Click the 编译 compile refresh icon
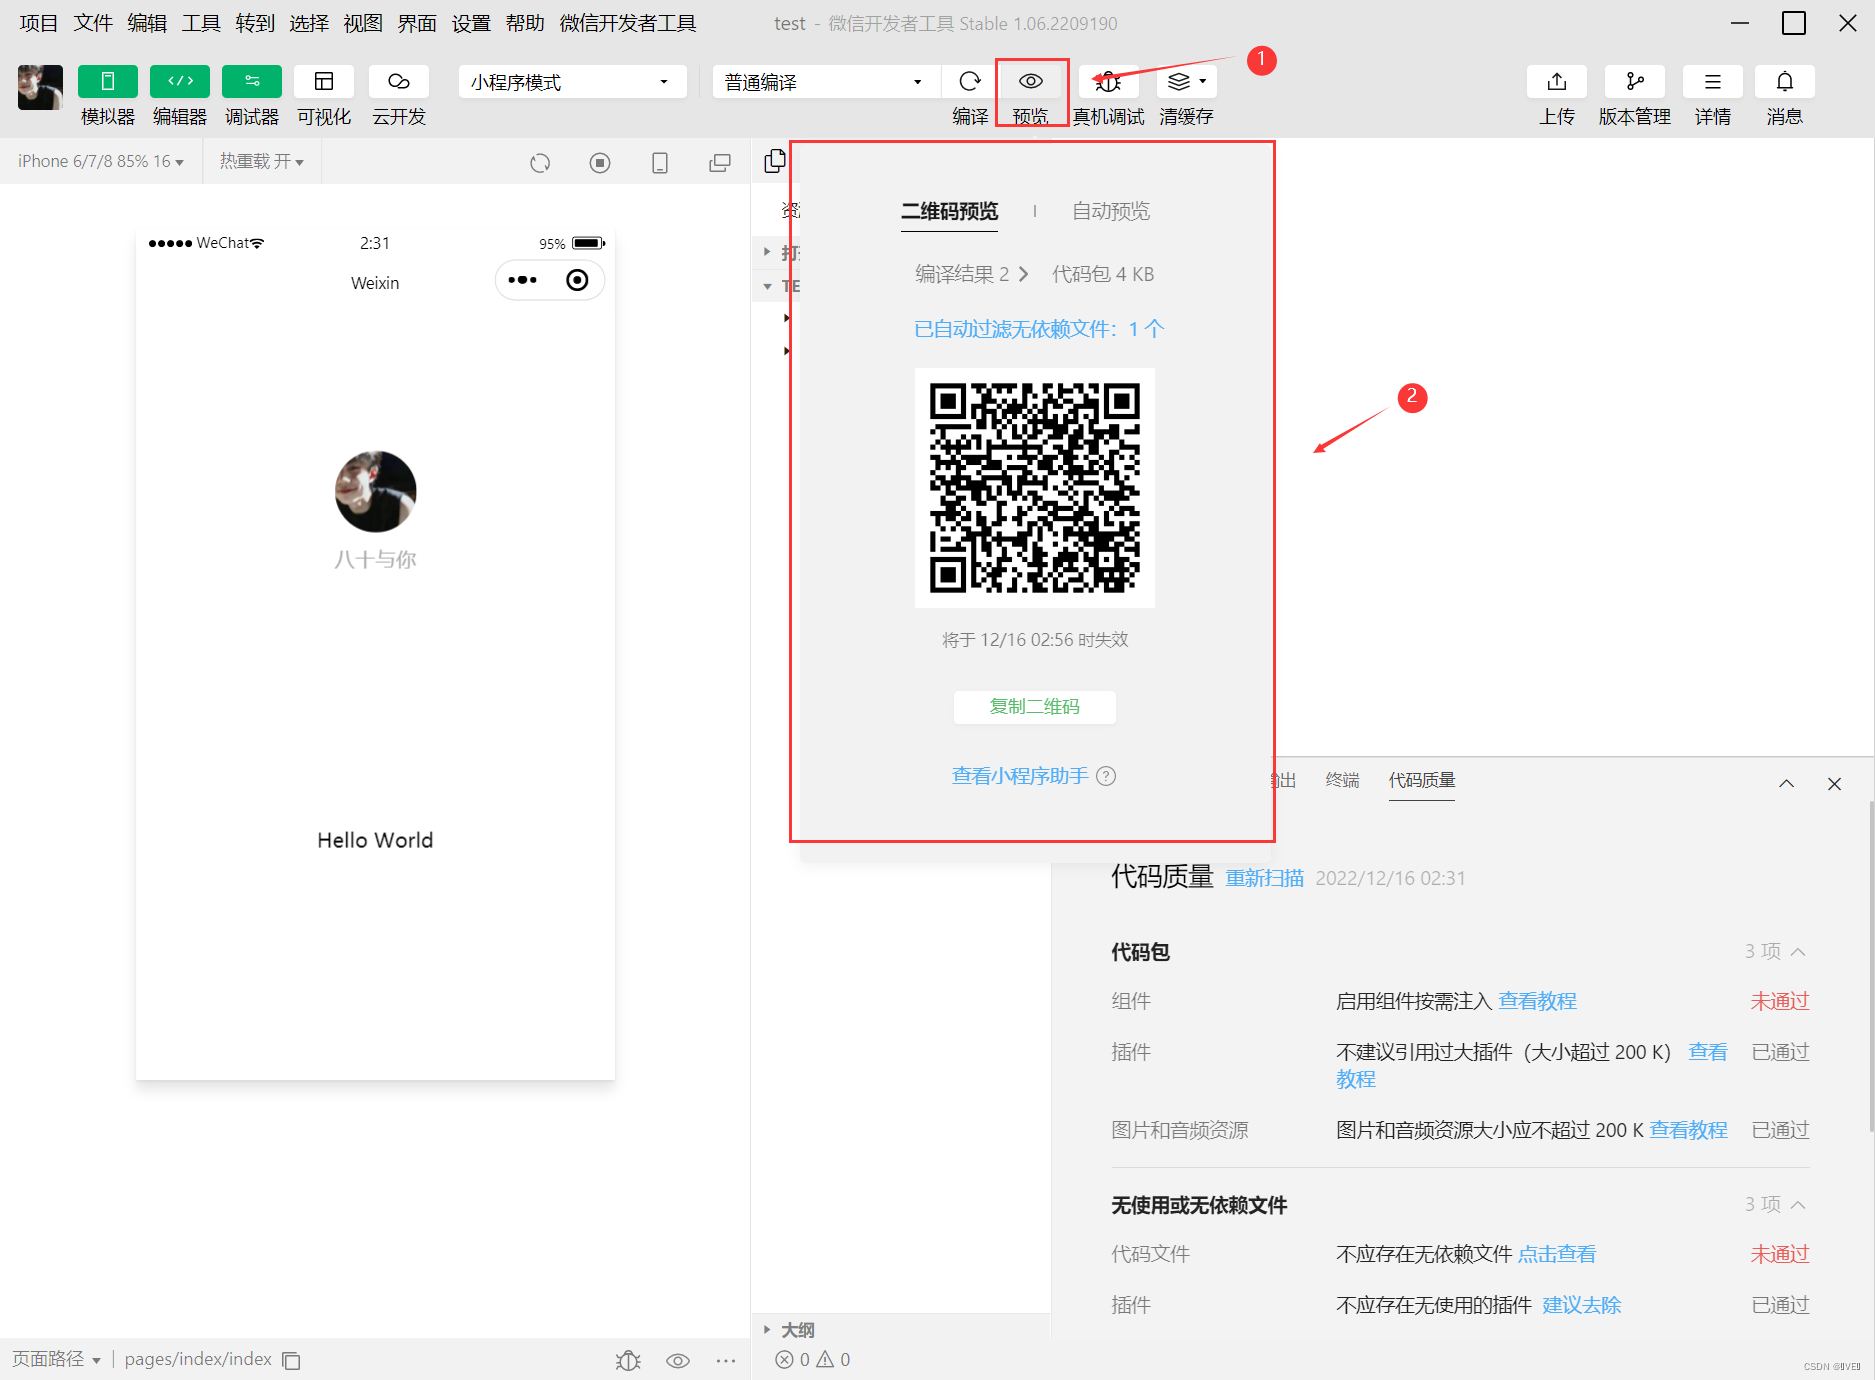The image size is (1875, 1380). point(970,82)
